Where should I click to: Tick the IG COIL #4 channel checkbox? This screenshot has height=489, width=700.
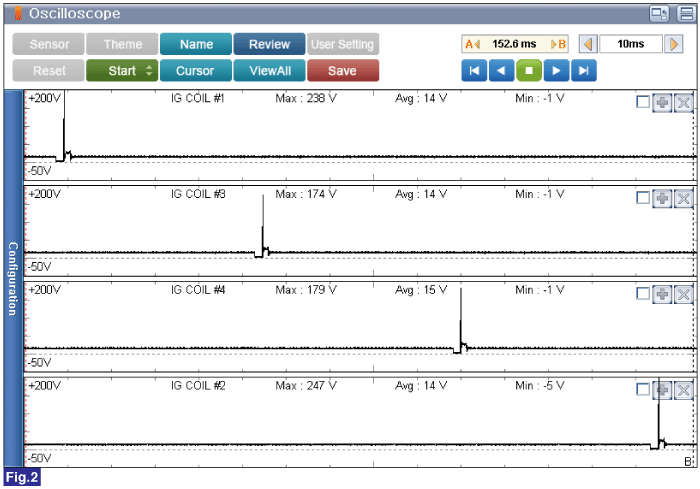coord(643,294)
